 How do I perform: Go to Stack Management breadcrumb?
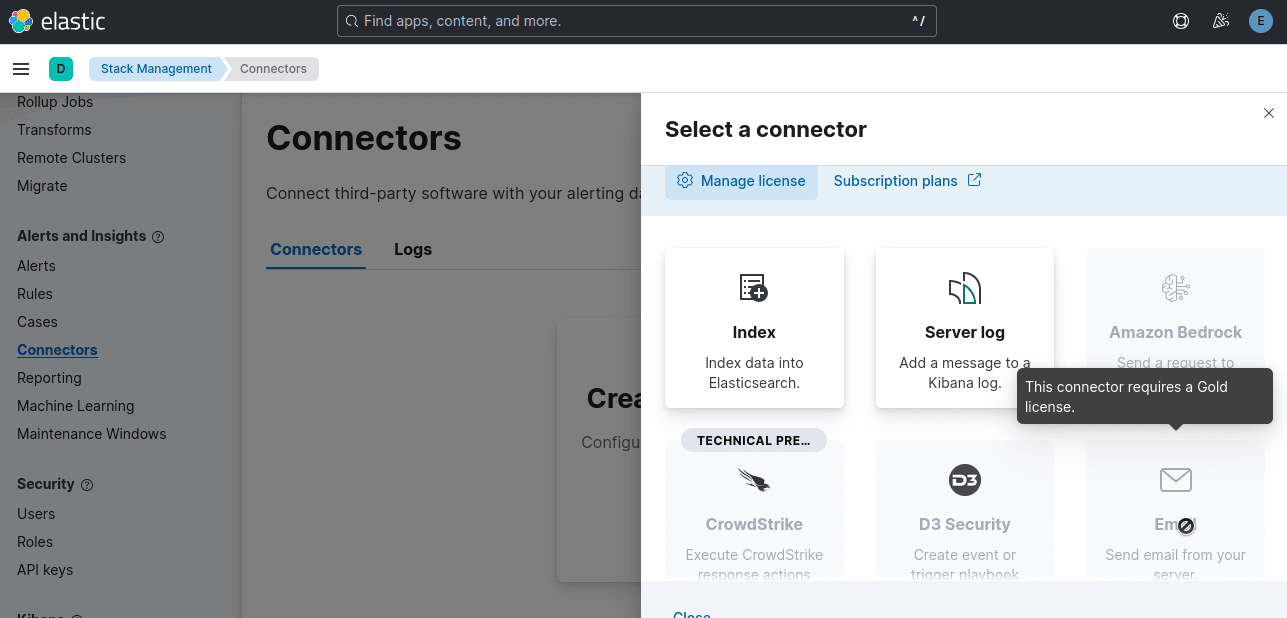coord(156,69)
